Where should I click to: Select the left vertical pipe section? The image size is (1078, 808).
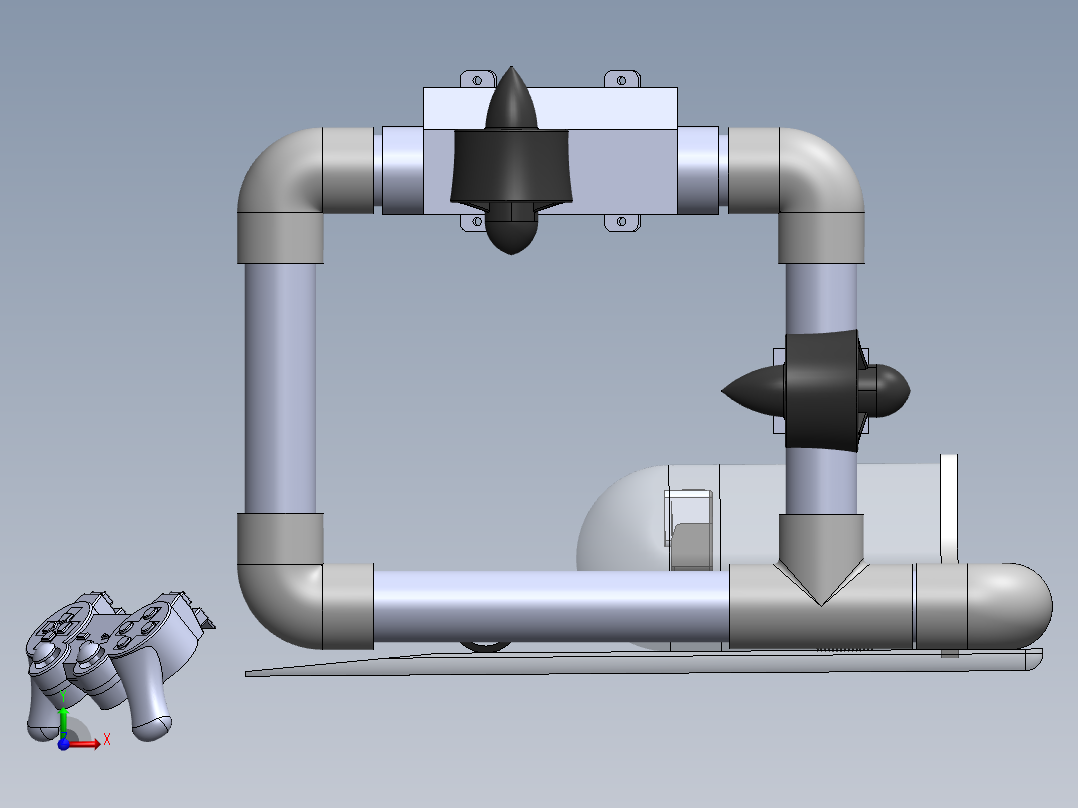280,389
